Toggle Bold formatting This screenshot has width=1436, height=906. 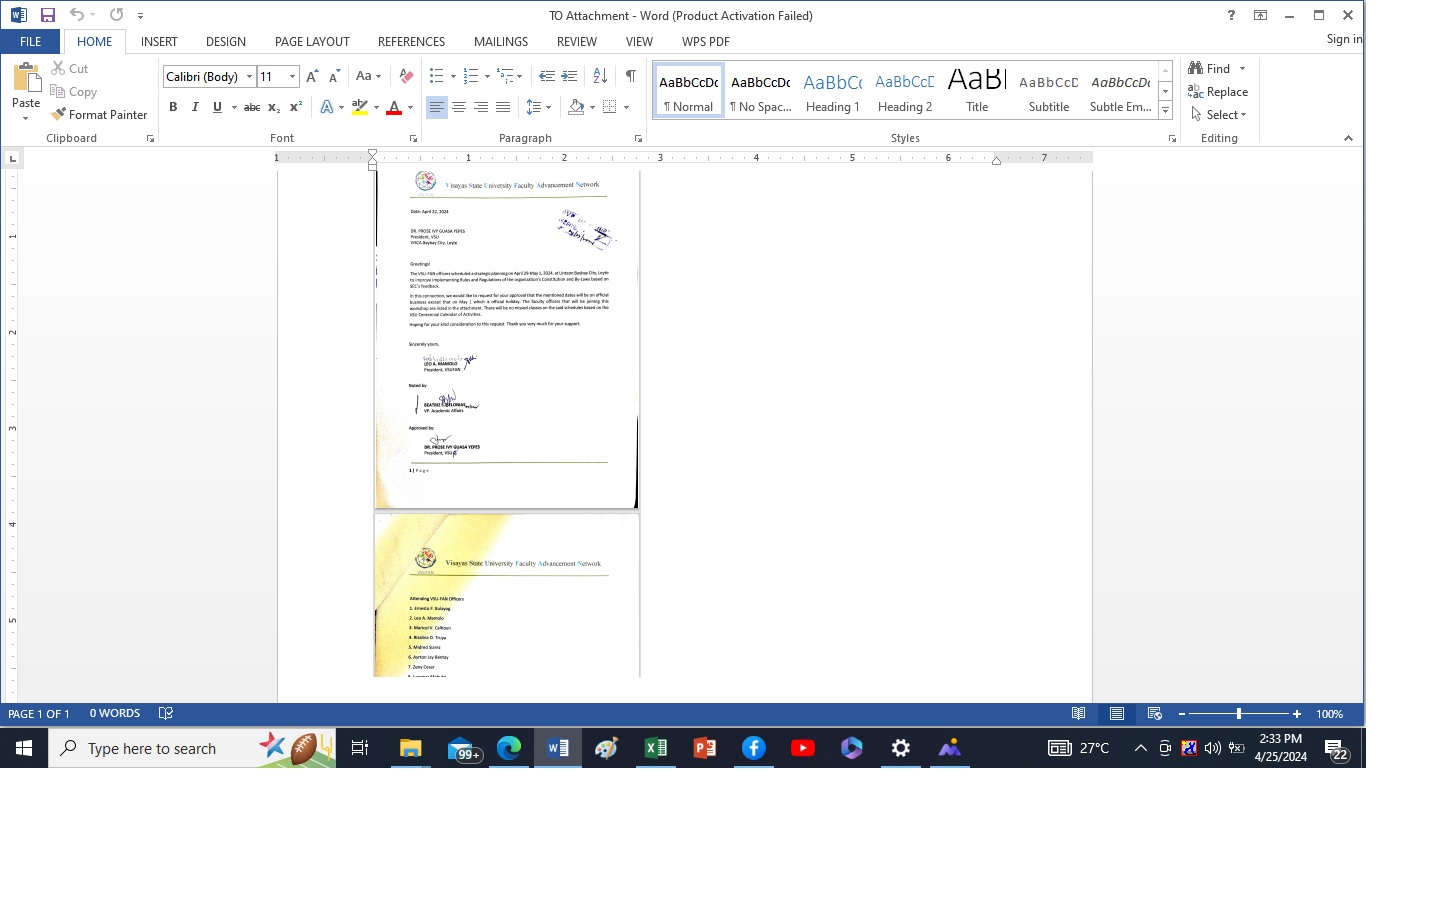(173, 107)
